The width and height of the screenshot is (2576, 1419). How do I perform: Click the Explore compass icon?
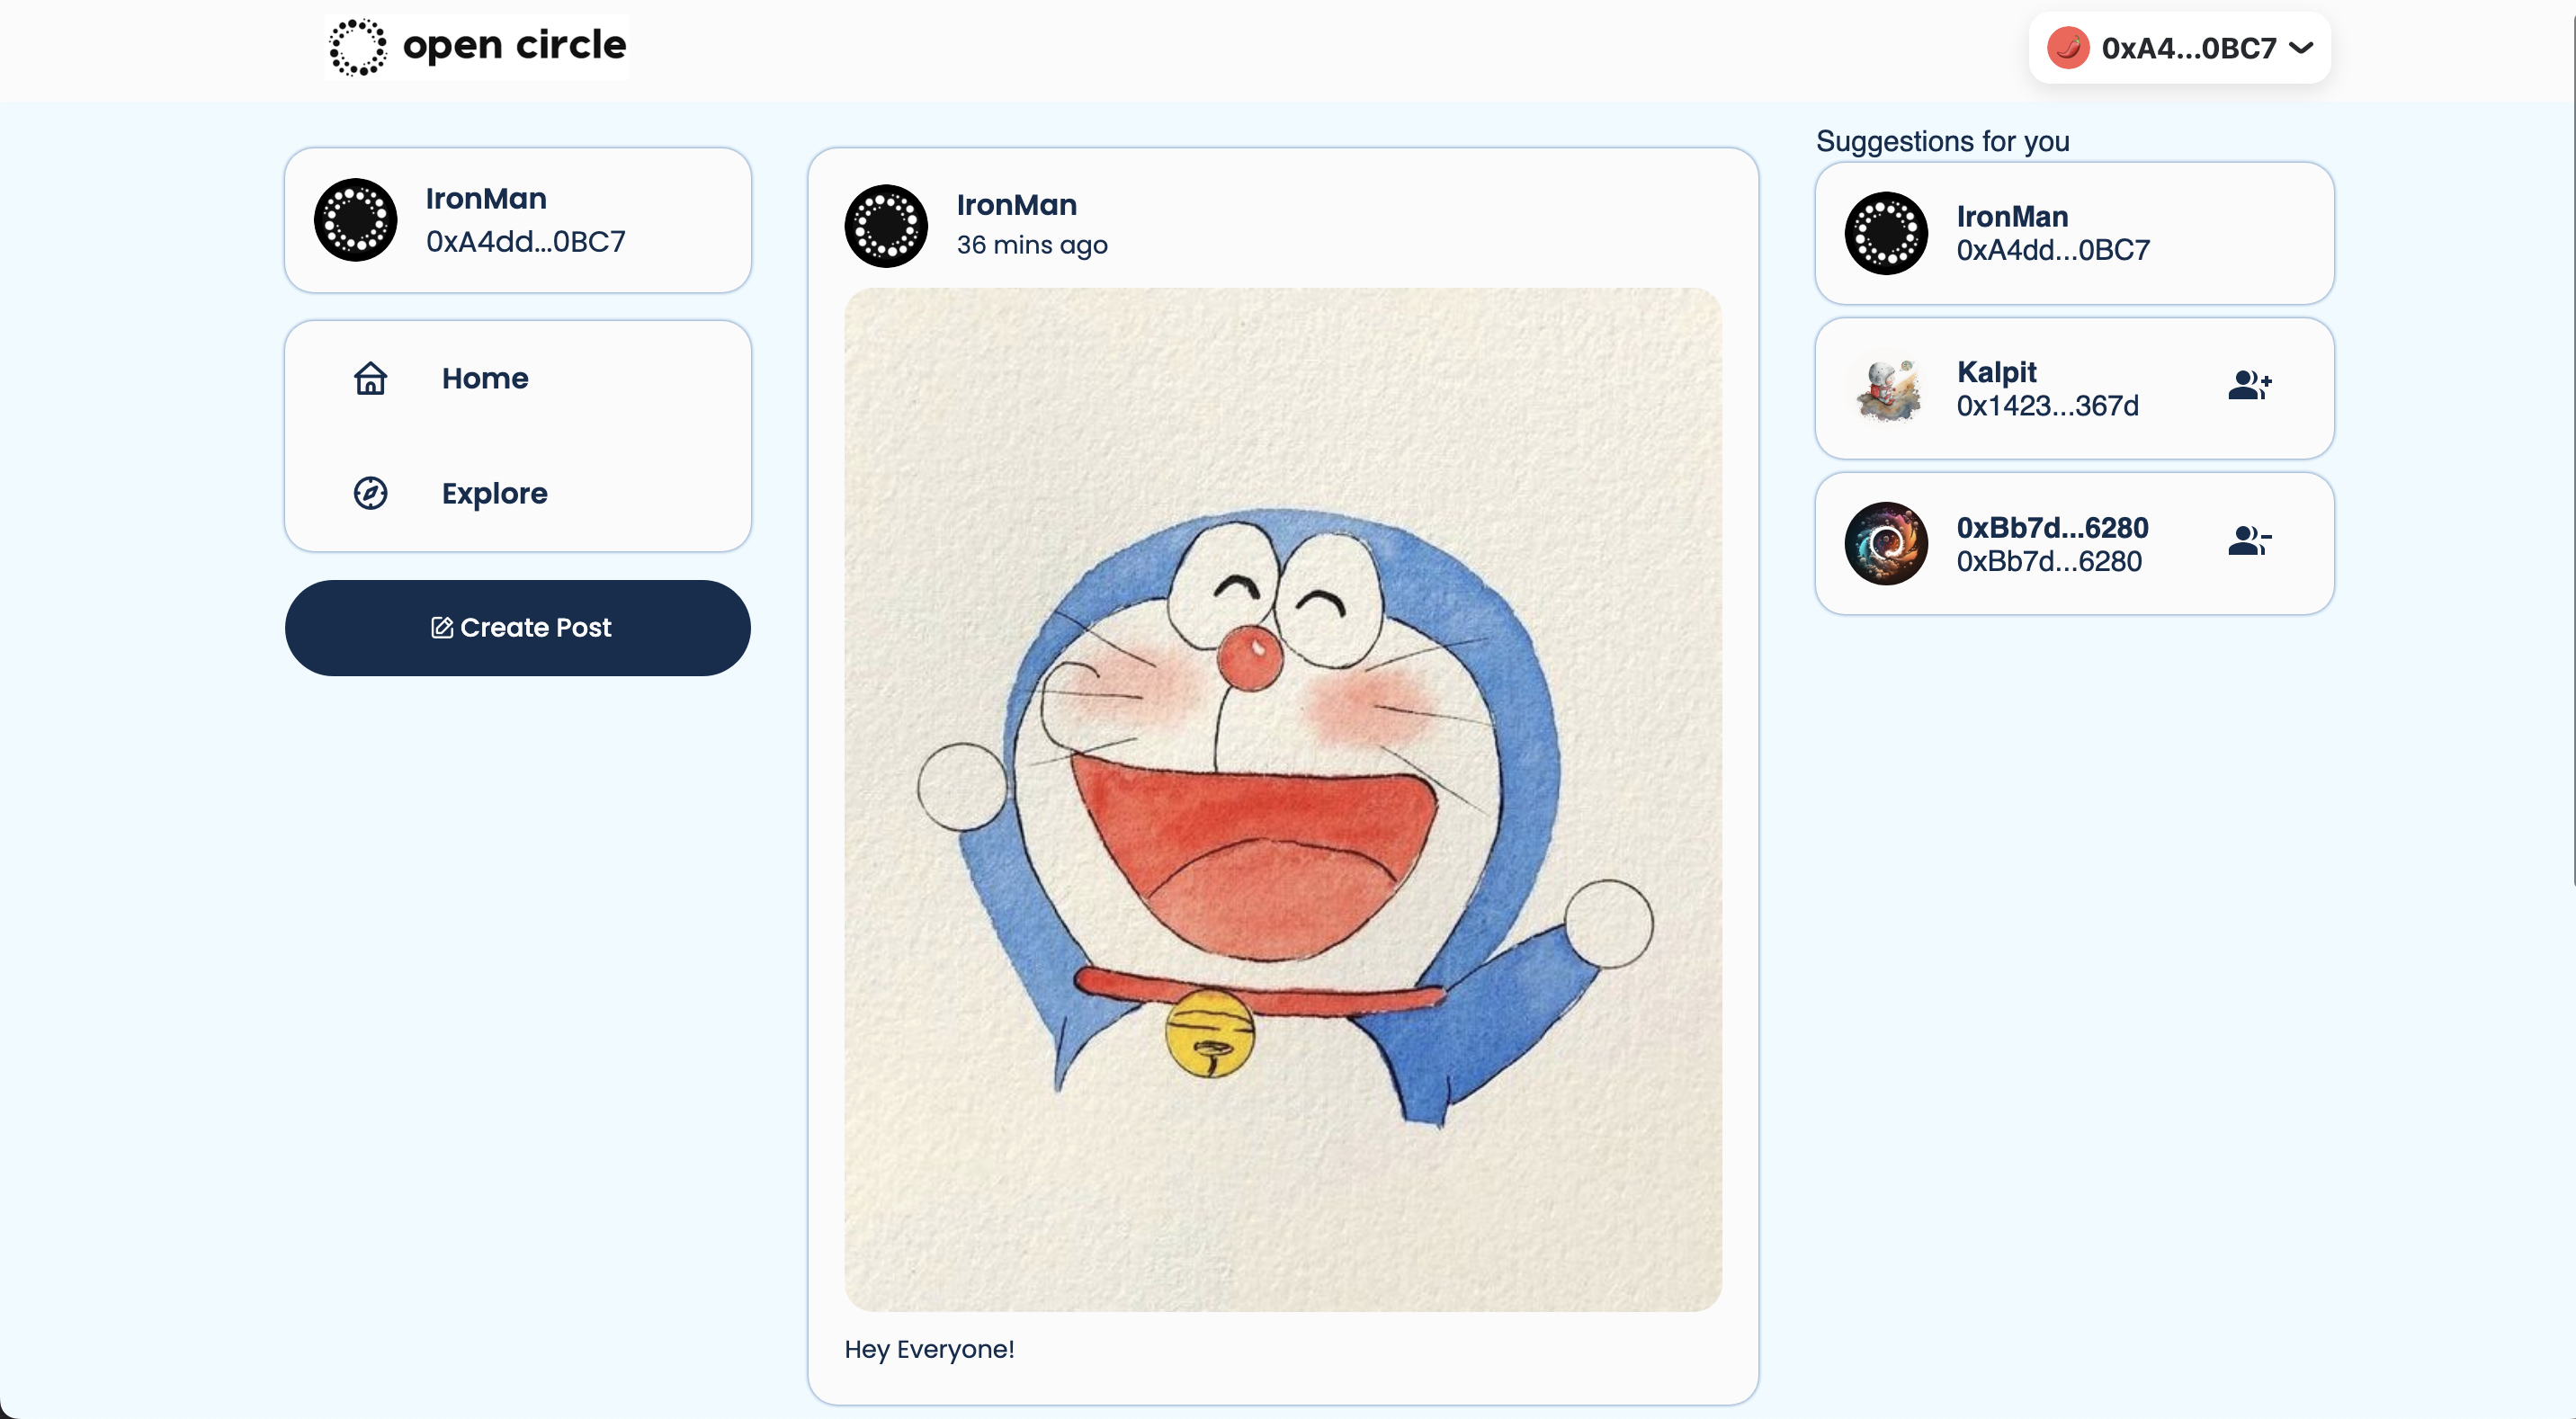pos(370,493)
